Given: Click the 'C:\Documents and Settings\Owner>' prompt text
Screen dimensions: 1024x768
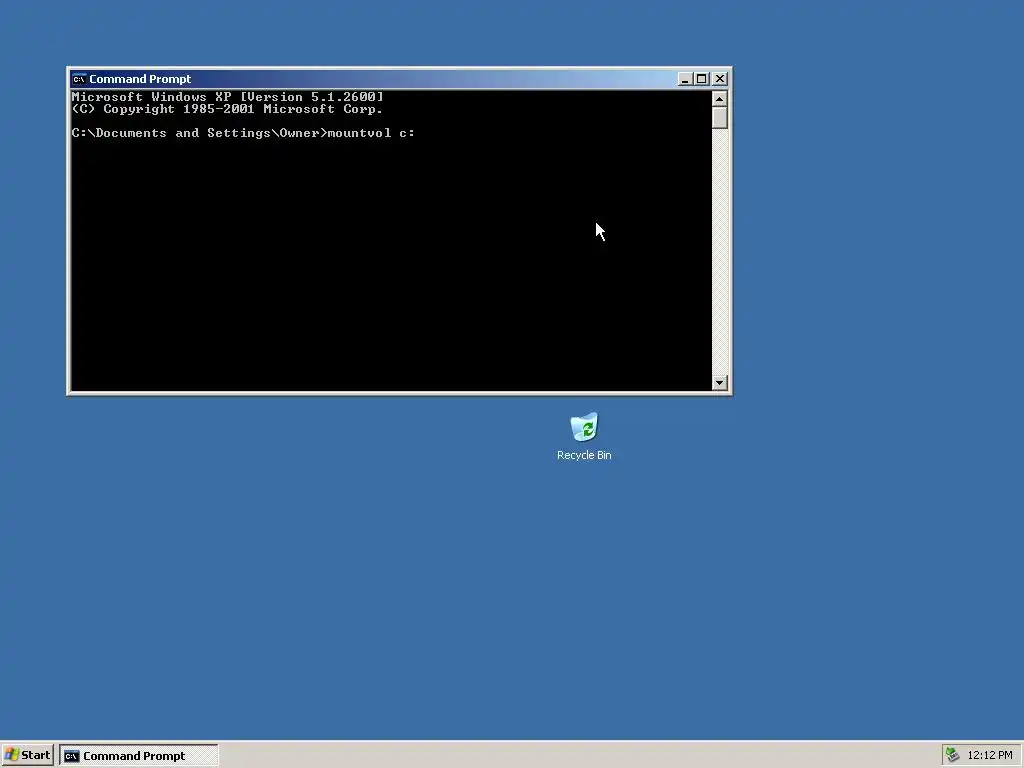Looking at the screenshot, I should pos(199,133).
